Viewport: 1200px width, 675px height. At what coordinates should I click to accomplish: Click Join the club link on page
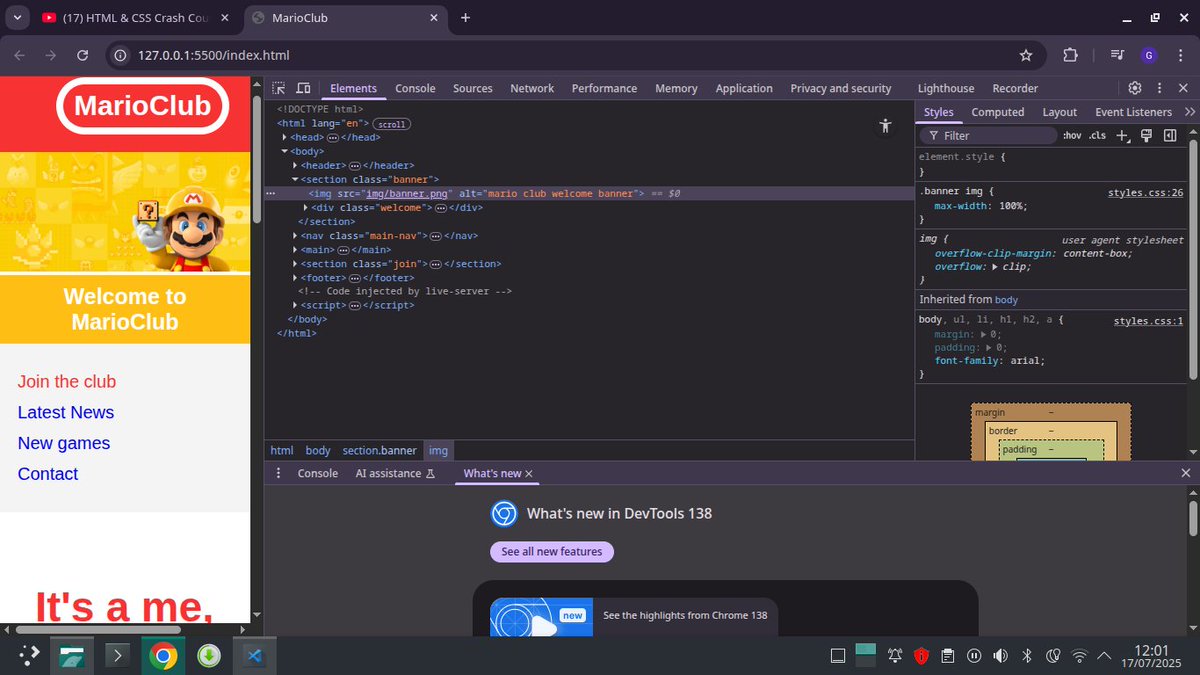pyautogui.click(x=67, y=381)
